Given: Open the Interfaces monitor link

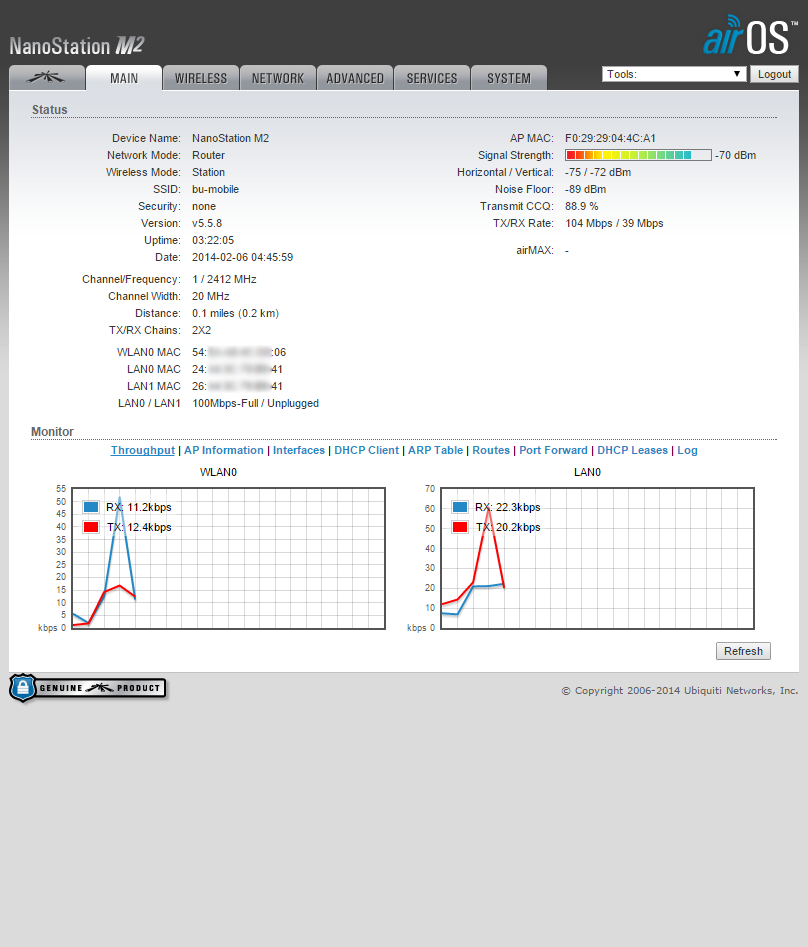Looking at the screenshot, I should [x=299, y=450].
